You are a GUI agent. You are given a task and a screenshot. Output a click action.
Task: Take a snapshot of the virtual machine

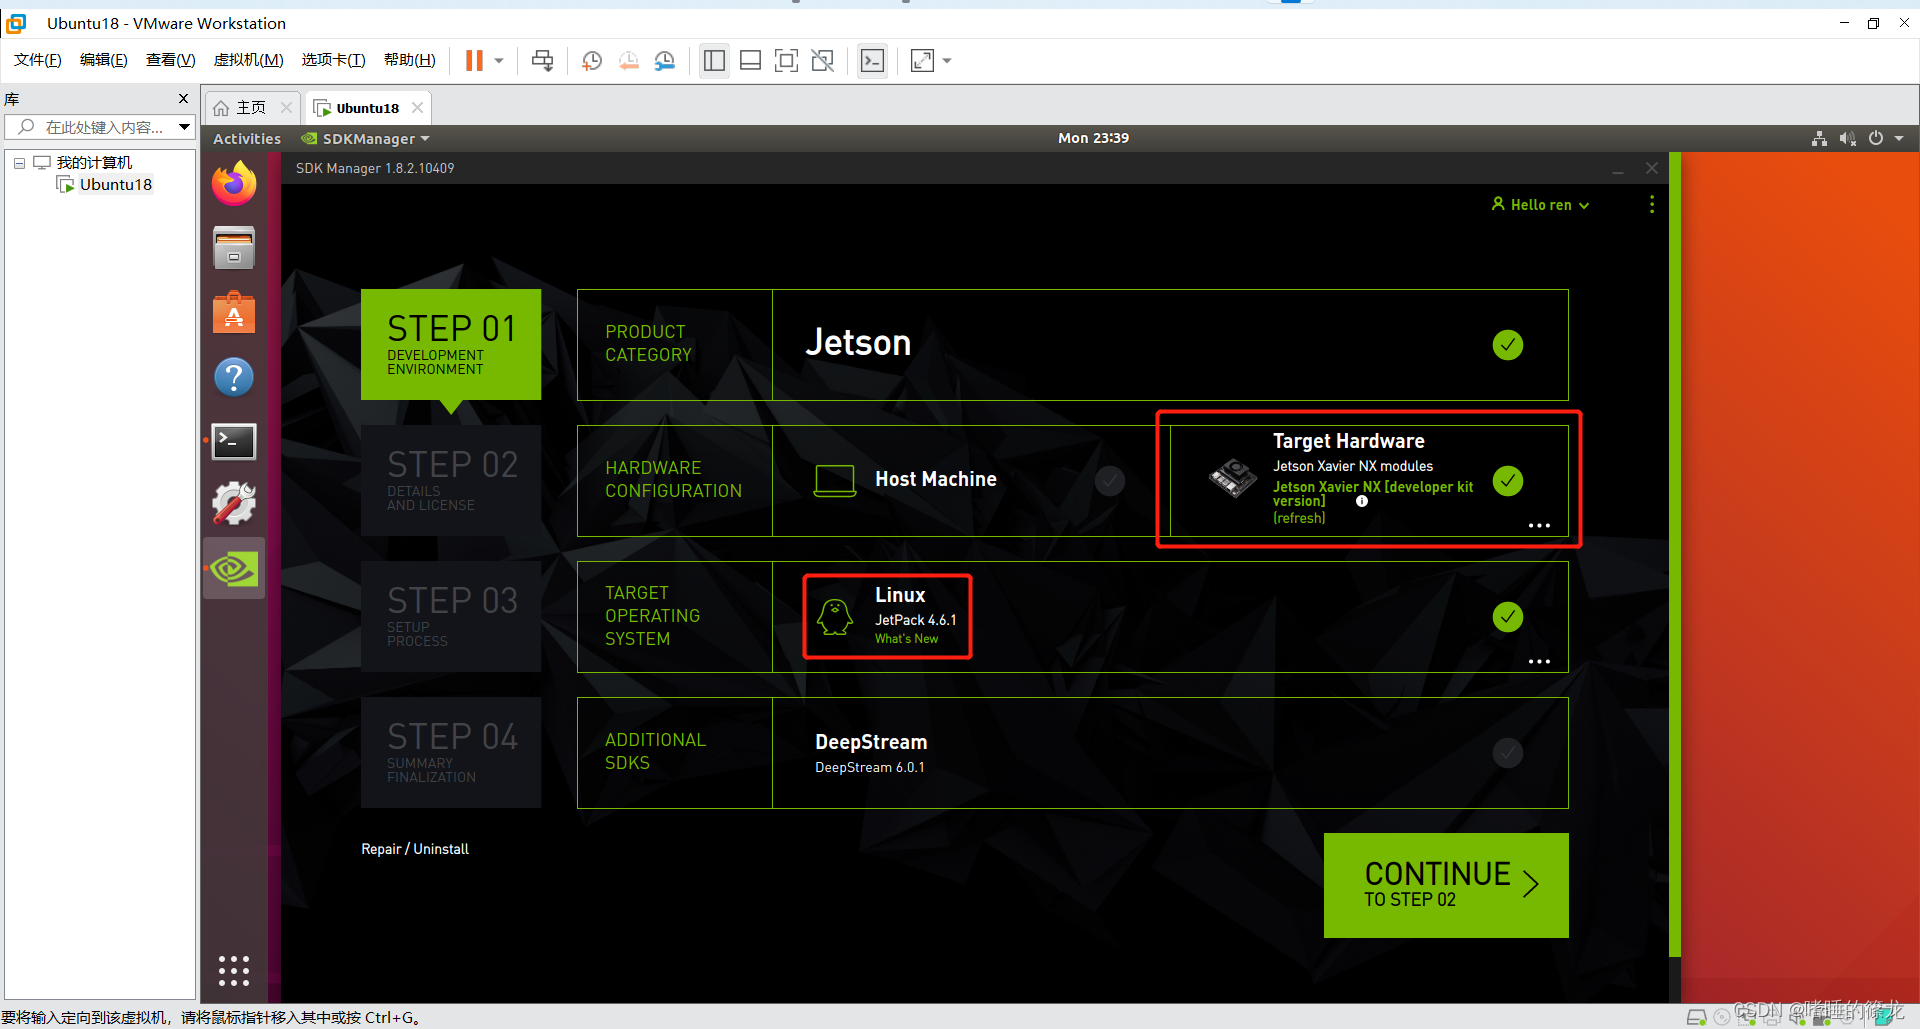pos(592,61)
